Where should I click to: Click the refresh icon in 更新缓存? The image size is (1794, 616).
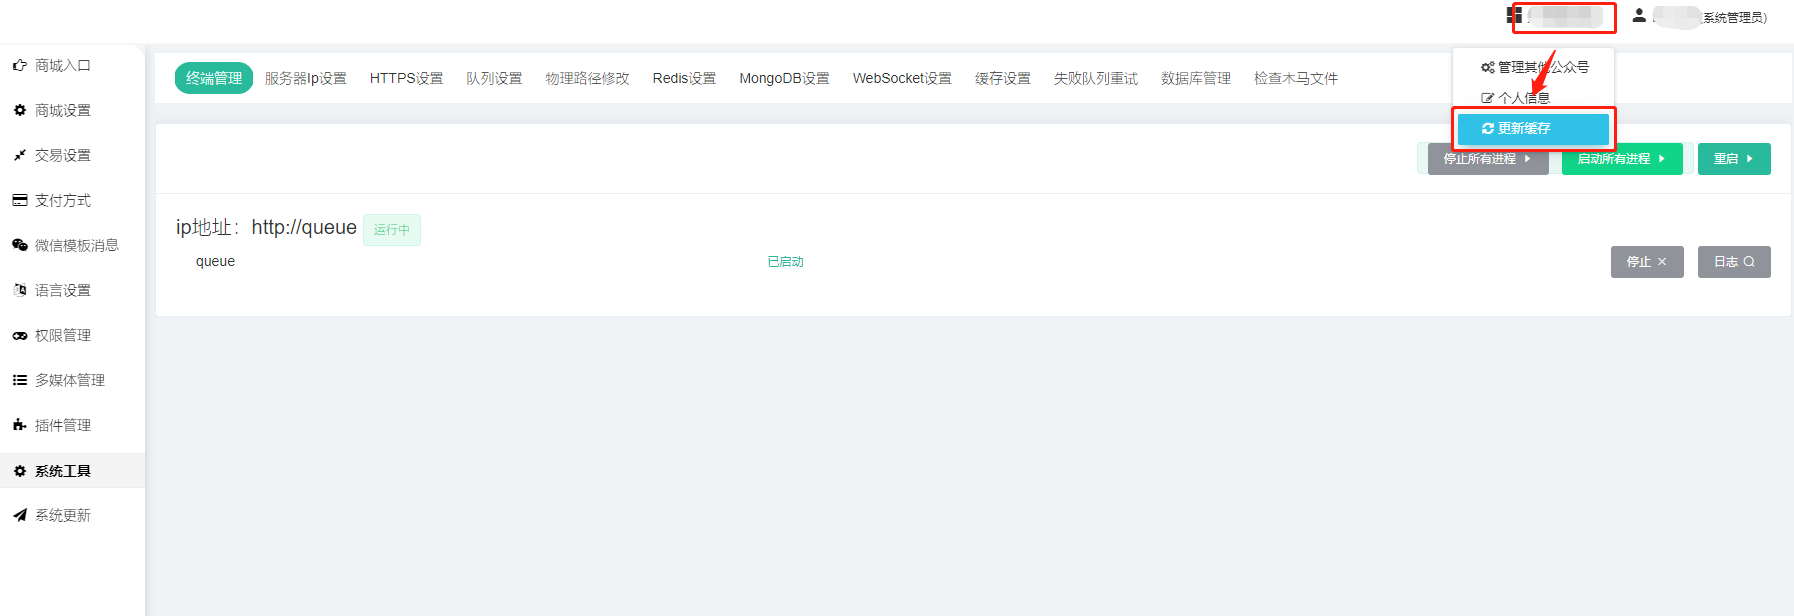coord(1488,128)
